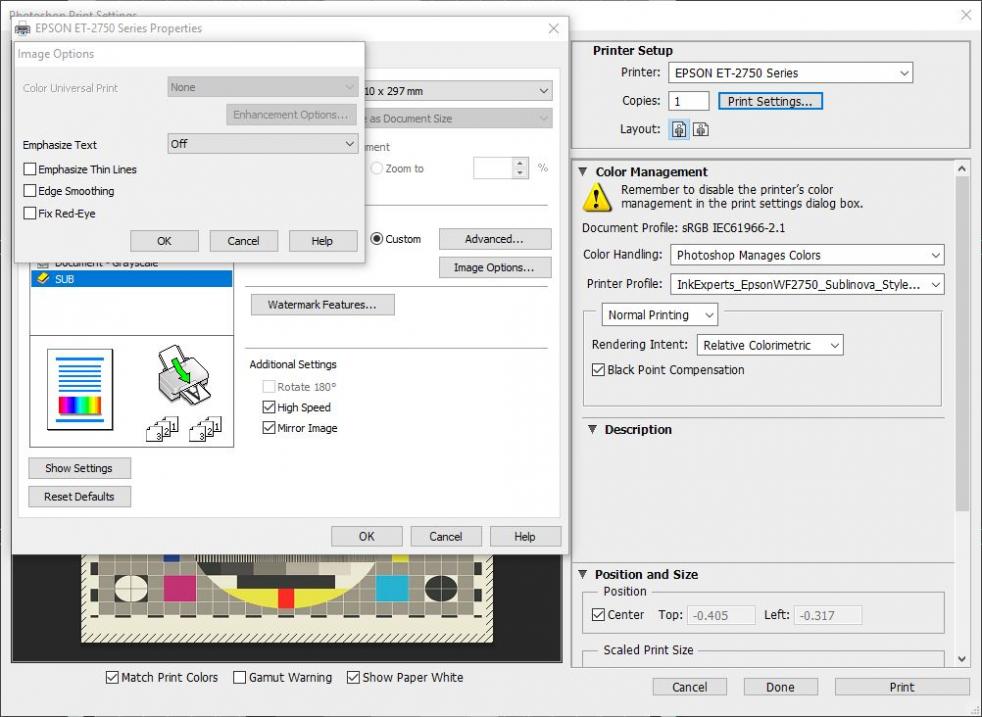Image resolution: width=982 pixels, height=717 pixels.
Task: Enable Gamut Warning checkbox
Action: coord(239,677)
